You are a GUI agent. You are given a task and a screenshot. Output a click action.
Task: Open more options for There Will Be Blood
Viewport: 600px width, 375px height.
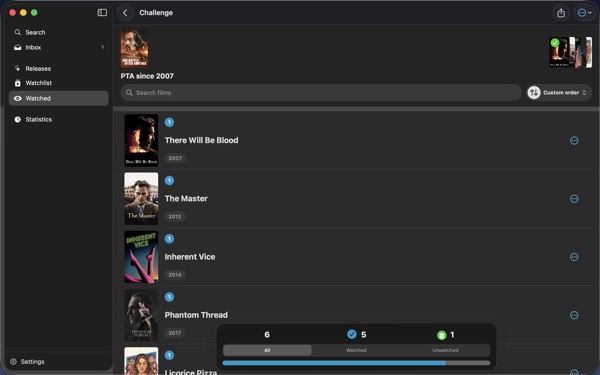pos(574,140)
